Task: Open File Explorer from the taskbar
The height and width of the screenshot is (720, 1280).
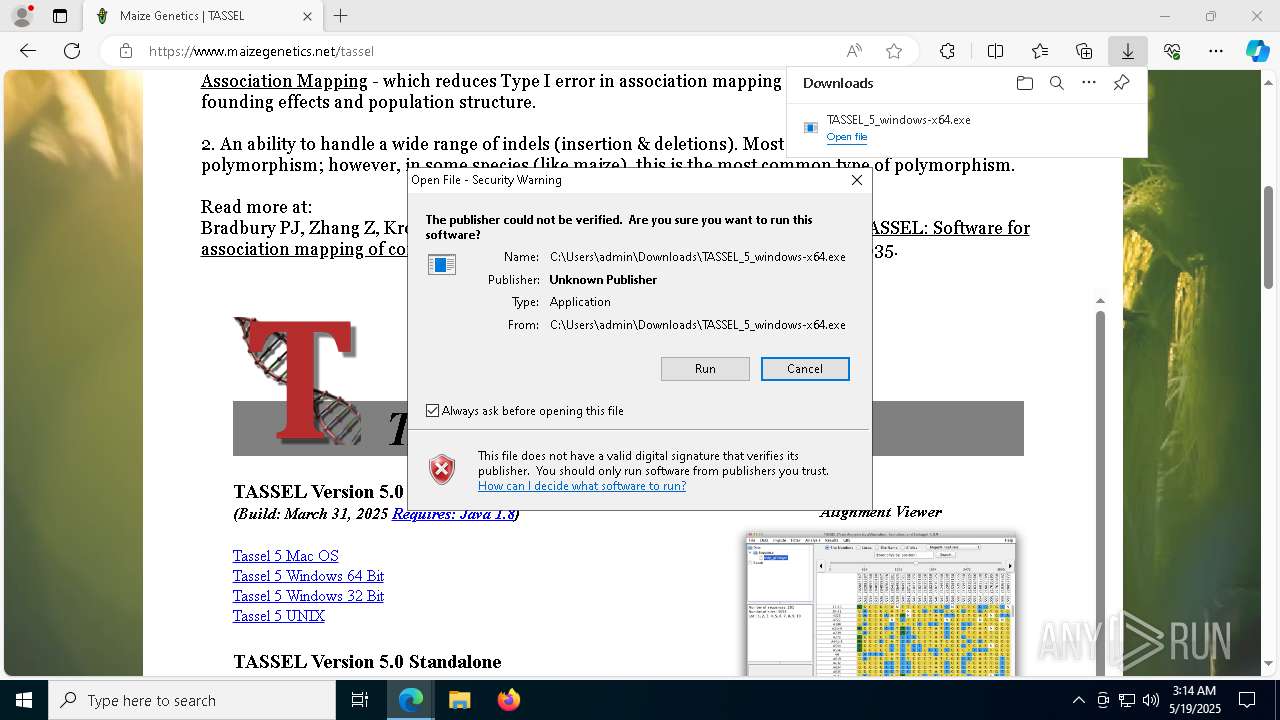Action: (x=459, y=700)
